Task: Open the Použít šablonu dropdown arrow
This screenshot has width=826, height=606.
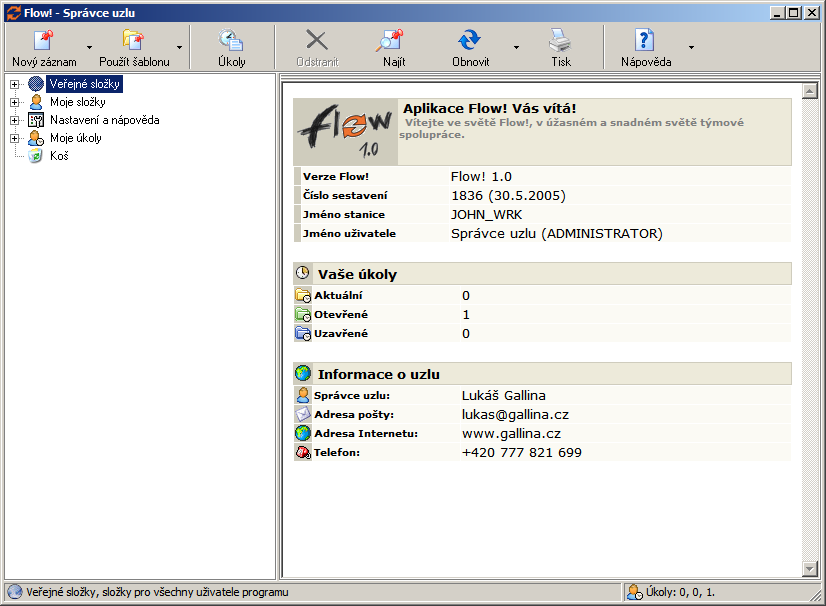Action: tap(180, 47)
